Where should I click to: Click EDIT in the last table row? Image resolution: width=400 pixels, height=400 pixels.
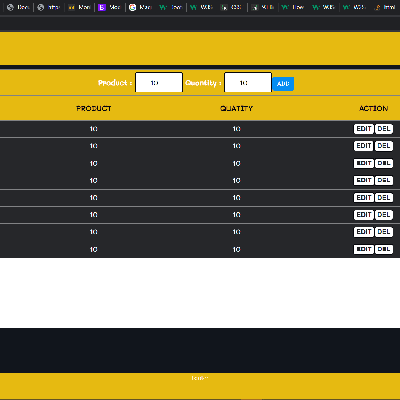pyautogui.click(x=364, y=249)
